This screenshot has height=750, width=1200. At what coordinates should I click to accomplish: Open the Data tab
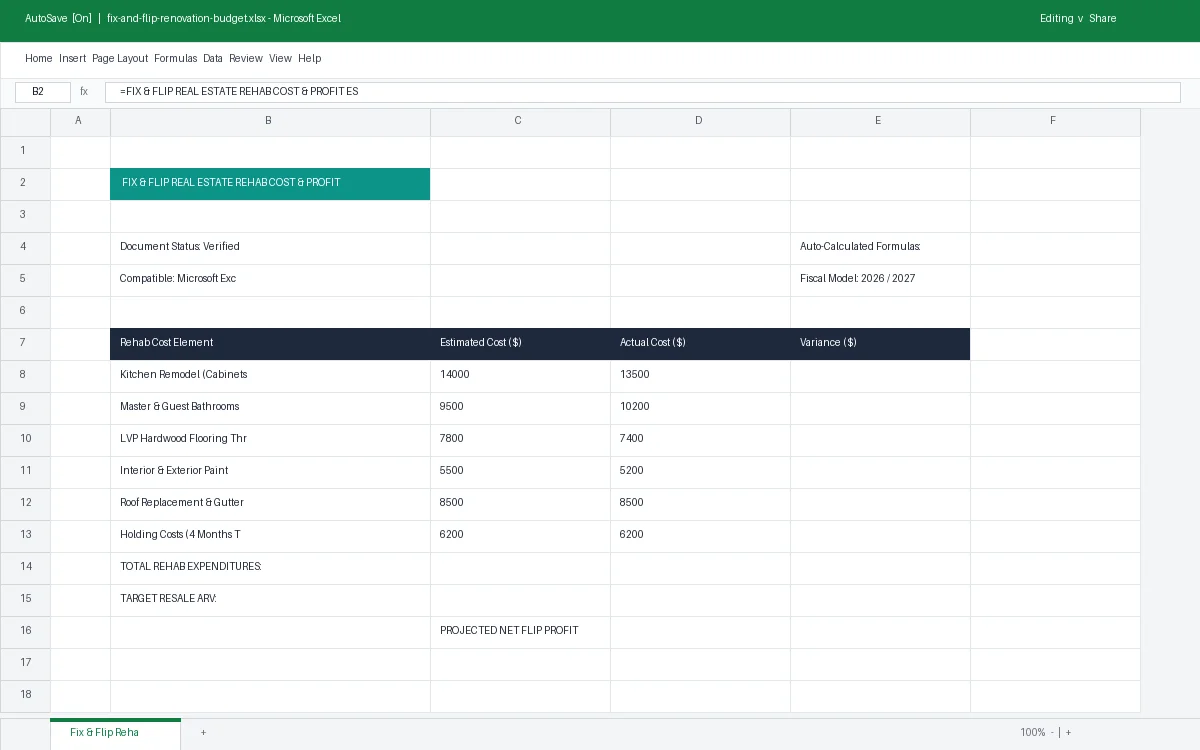coord(213,58)
